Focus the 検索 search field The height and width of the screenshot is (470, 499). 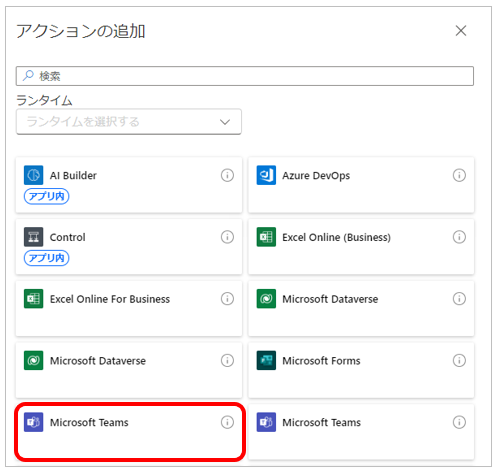pyautogui.click(x=245, y=76)
